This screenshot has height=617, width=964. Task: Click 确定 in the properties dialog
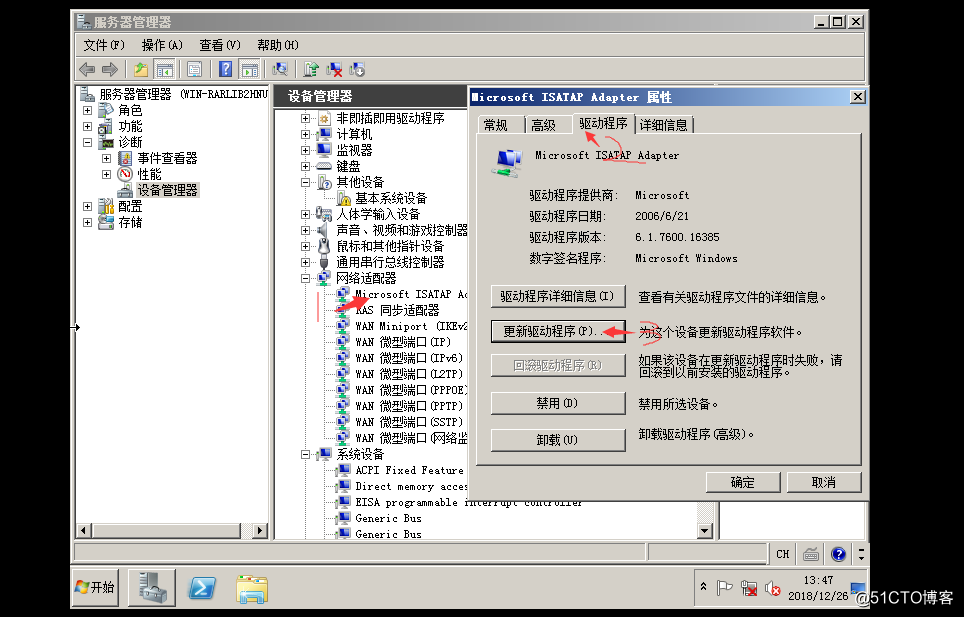(743, 482)
